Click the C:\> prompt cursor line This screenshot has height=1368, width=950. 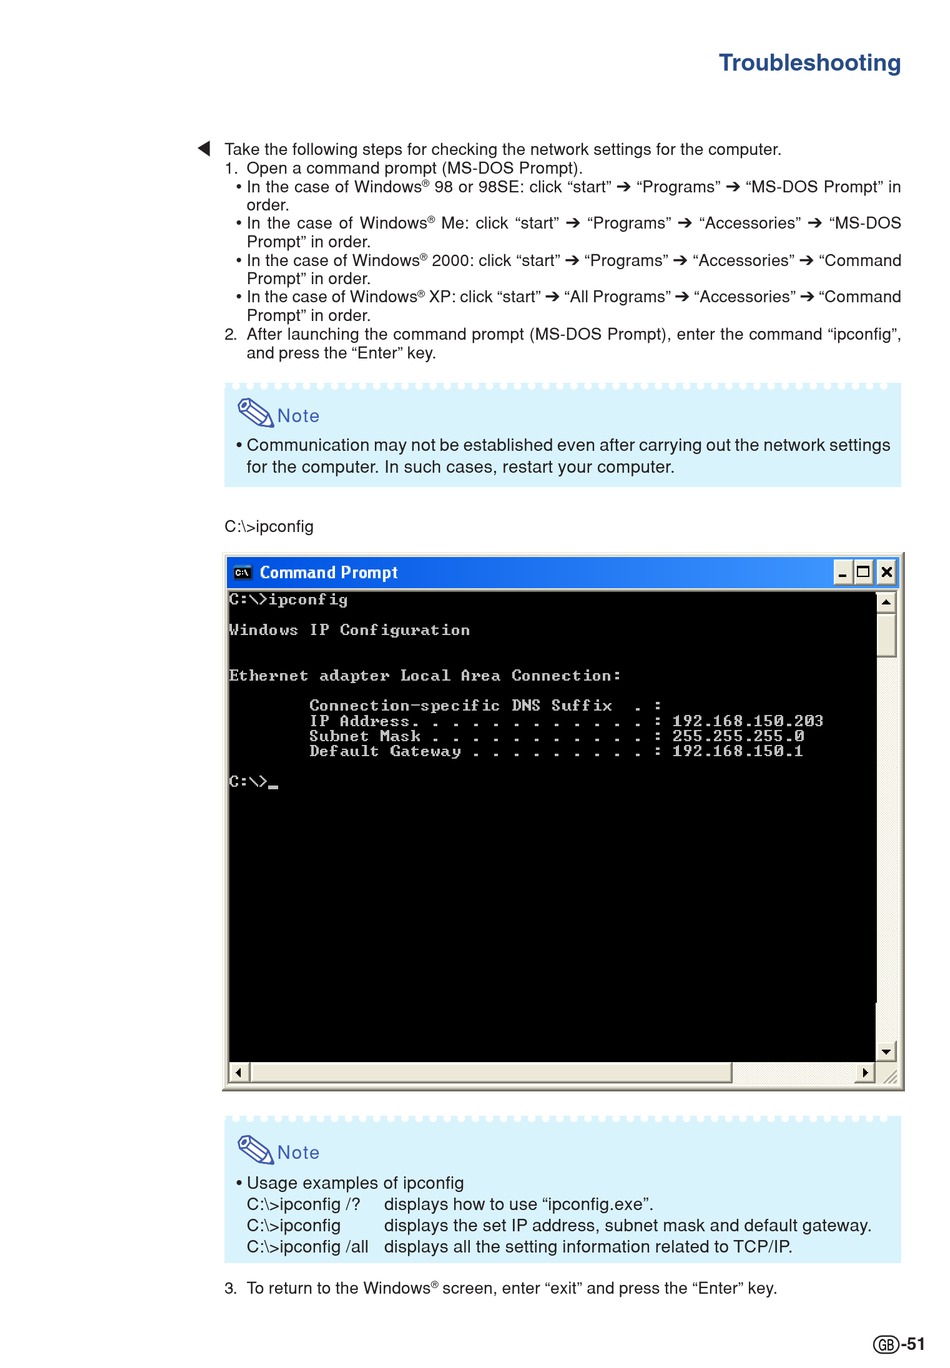pyautogui.click(x=253, y=782)
